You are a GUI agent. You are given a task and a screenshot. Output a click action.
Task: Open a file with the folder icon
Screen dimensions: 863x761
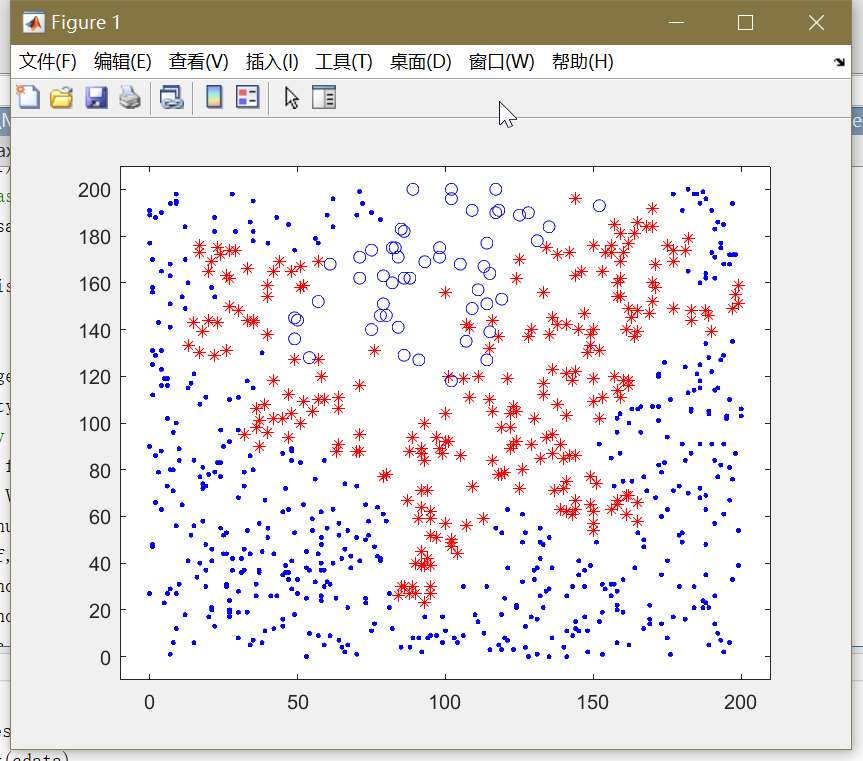[x=62, y=97]
